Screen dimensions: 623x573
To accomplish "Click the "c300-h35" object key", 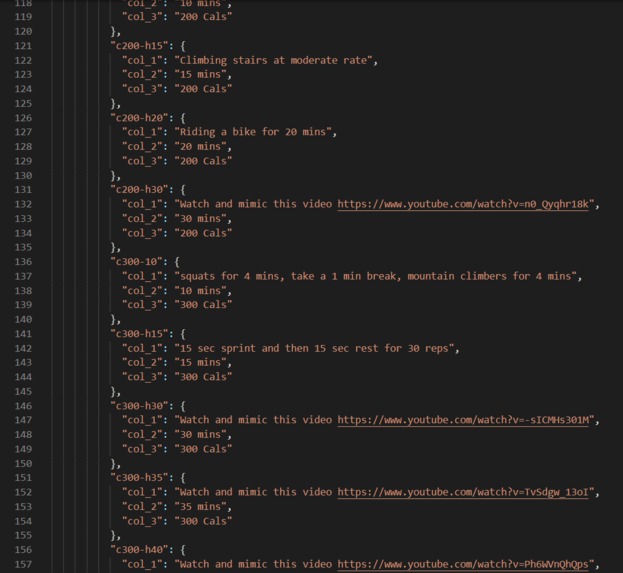I will (x=139, y=478).
